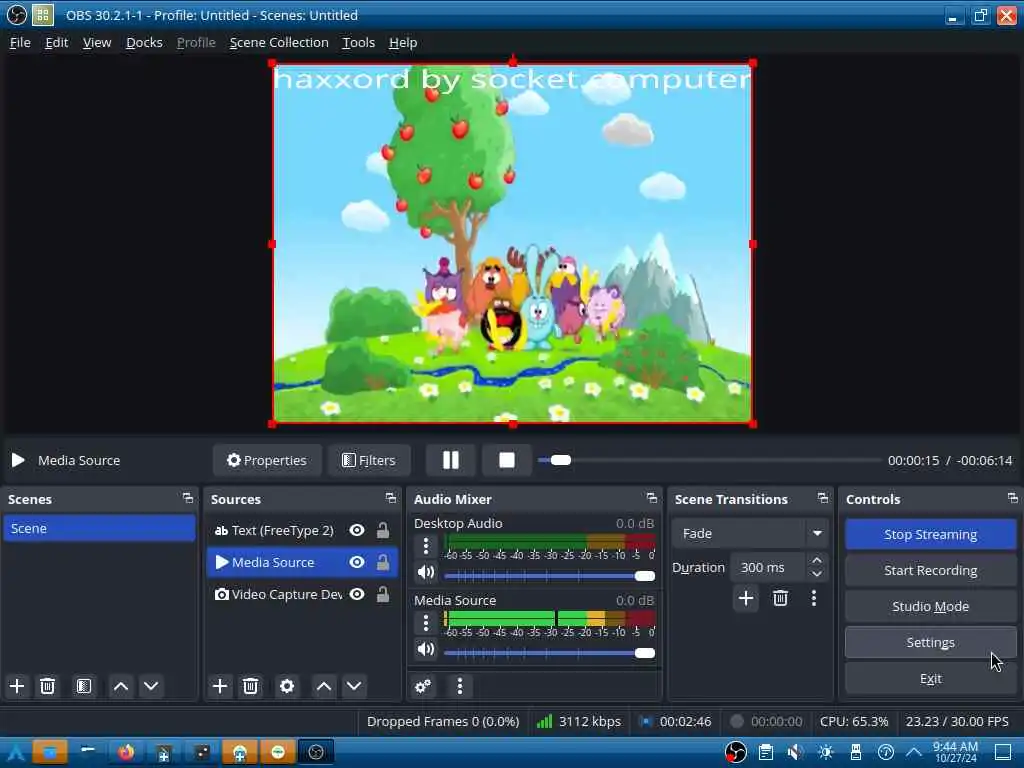Lock the Video Capture Device source
This screenshot has width=1024, height=768.
coord(383,594)
